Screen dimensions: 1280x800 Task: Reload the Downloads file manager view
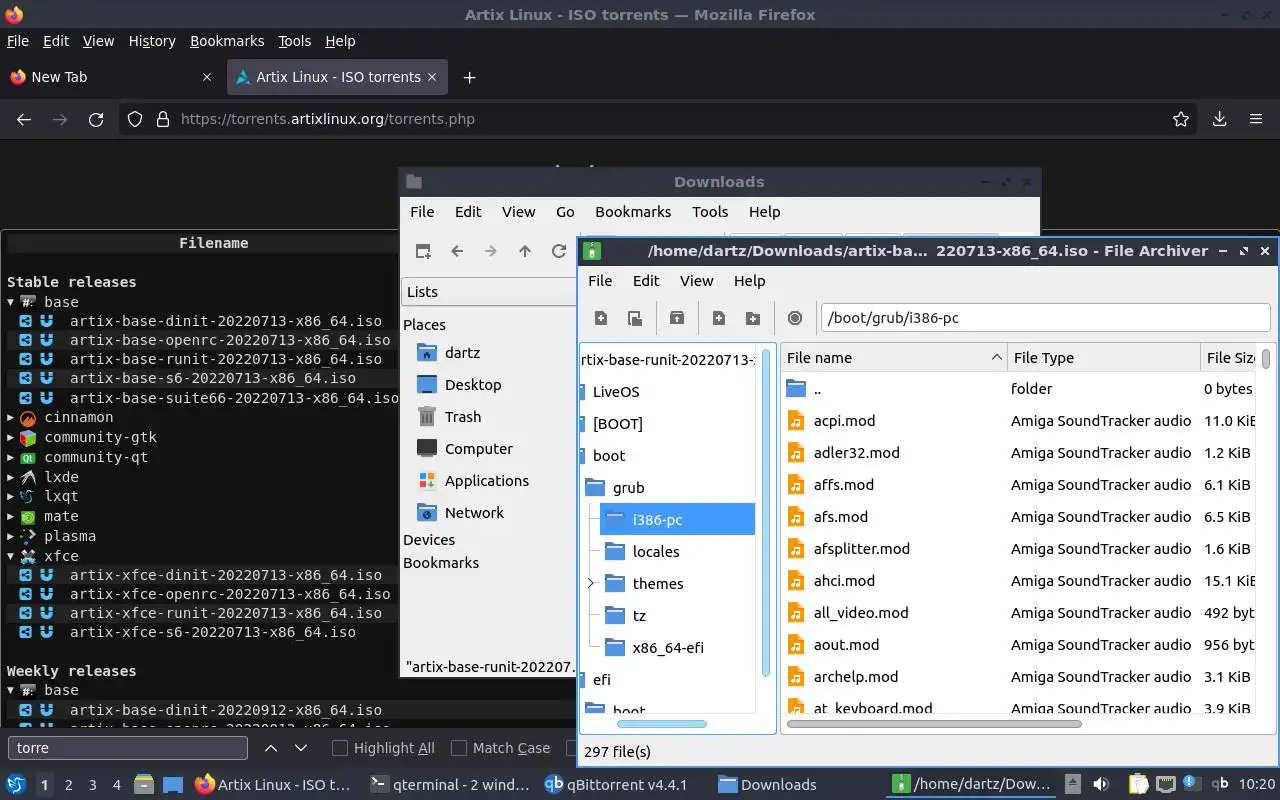click(x=559, y=251)
